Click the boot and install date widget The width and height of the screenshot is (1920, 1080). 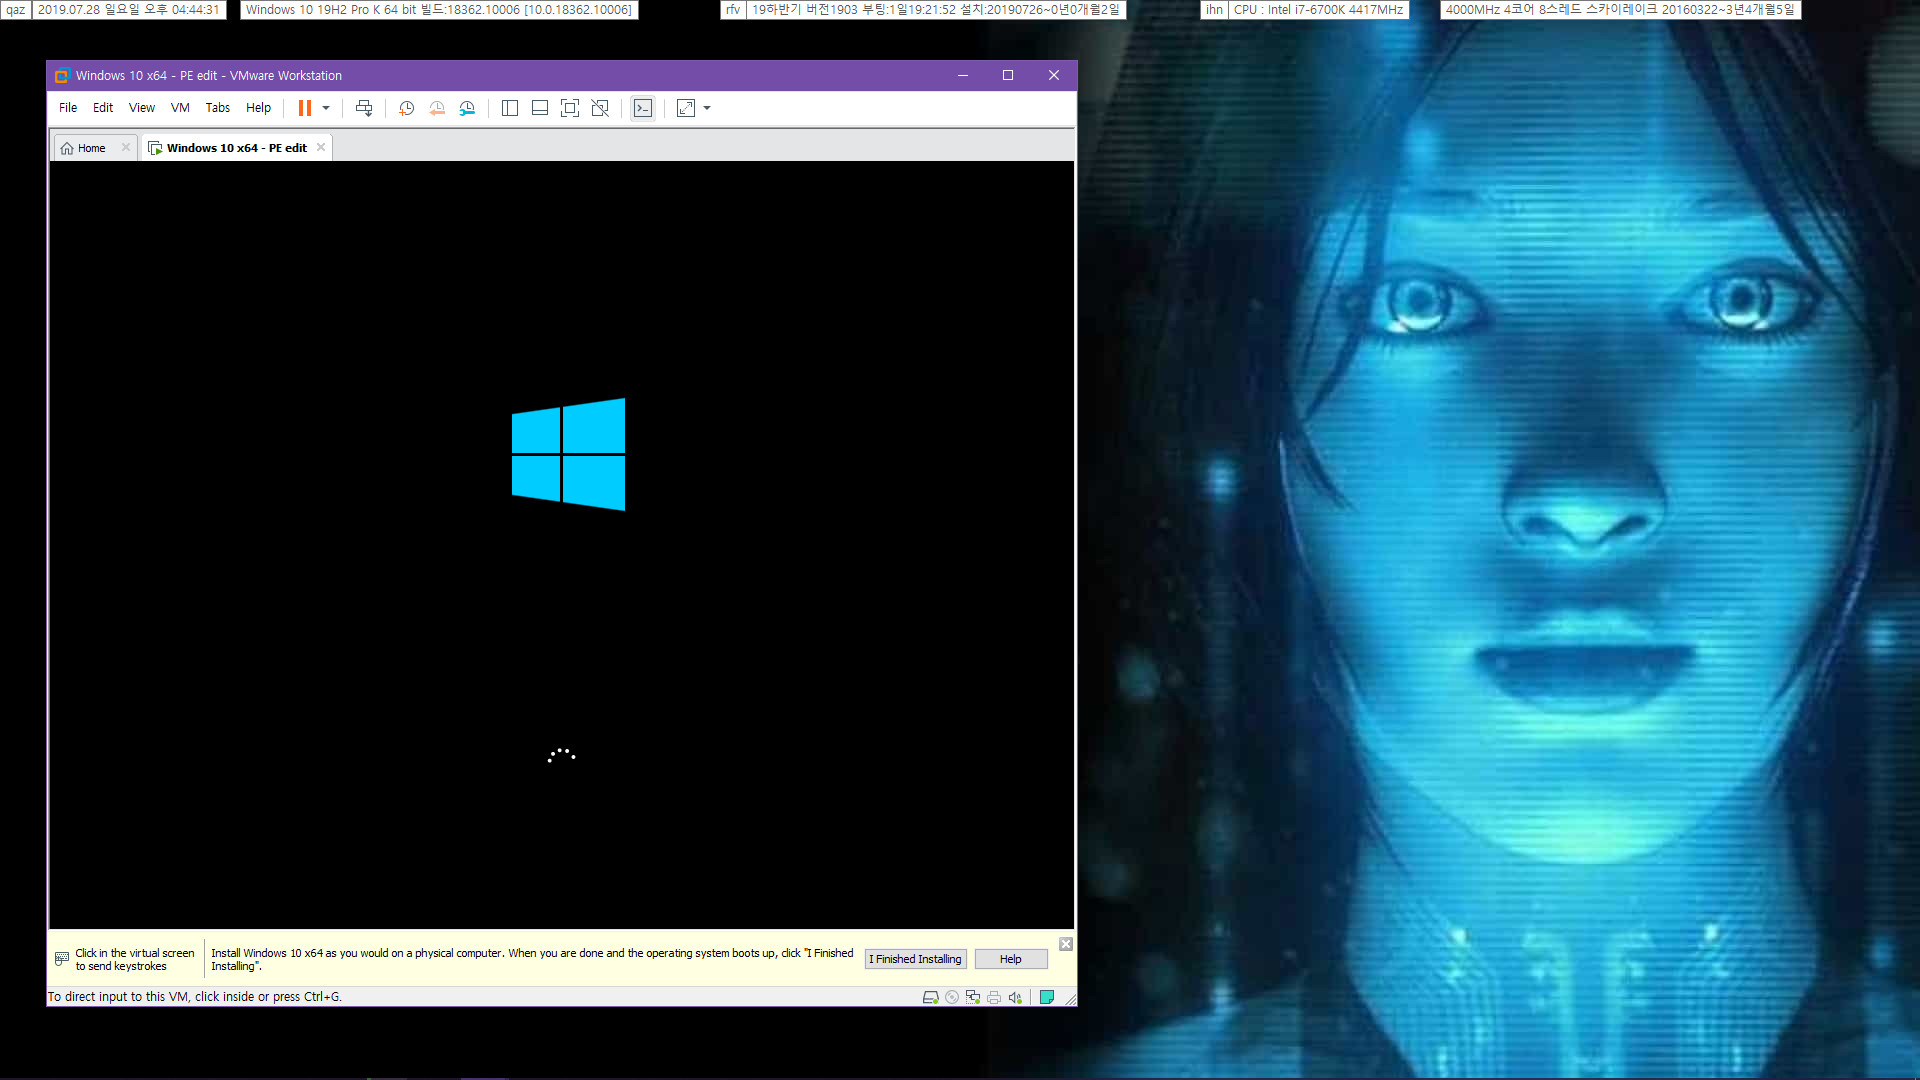[x=936, y=10]
